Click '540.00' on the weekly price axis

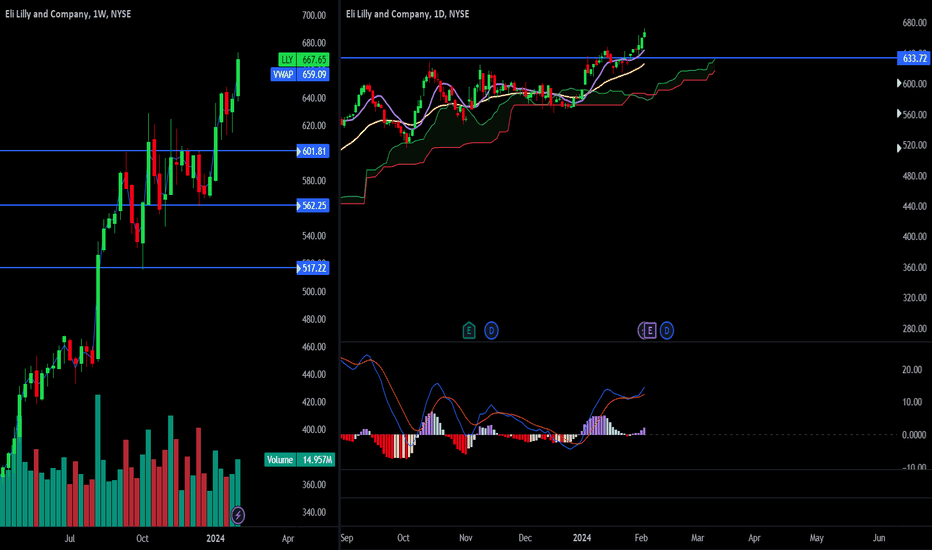coord(314,236)
